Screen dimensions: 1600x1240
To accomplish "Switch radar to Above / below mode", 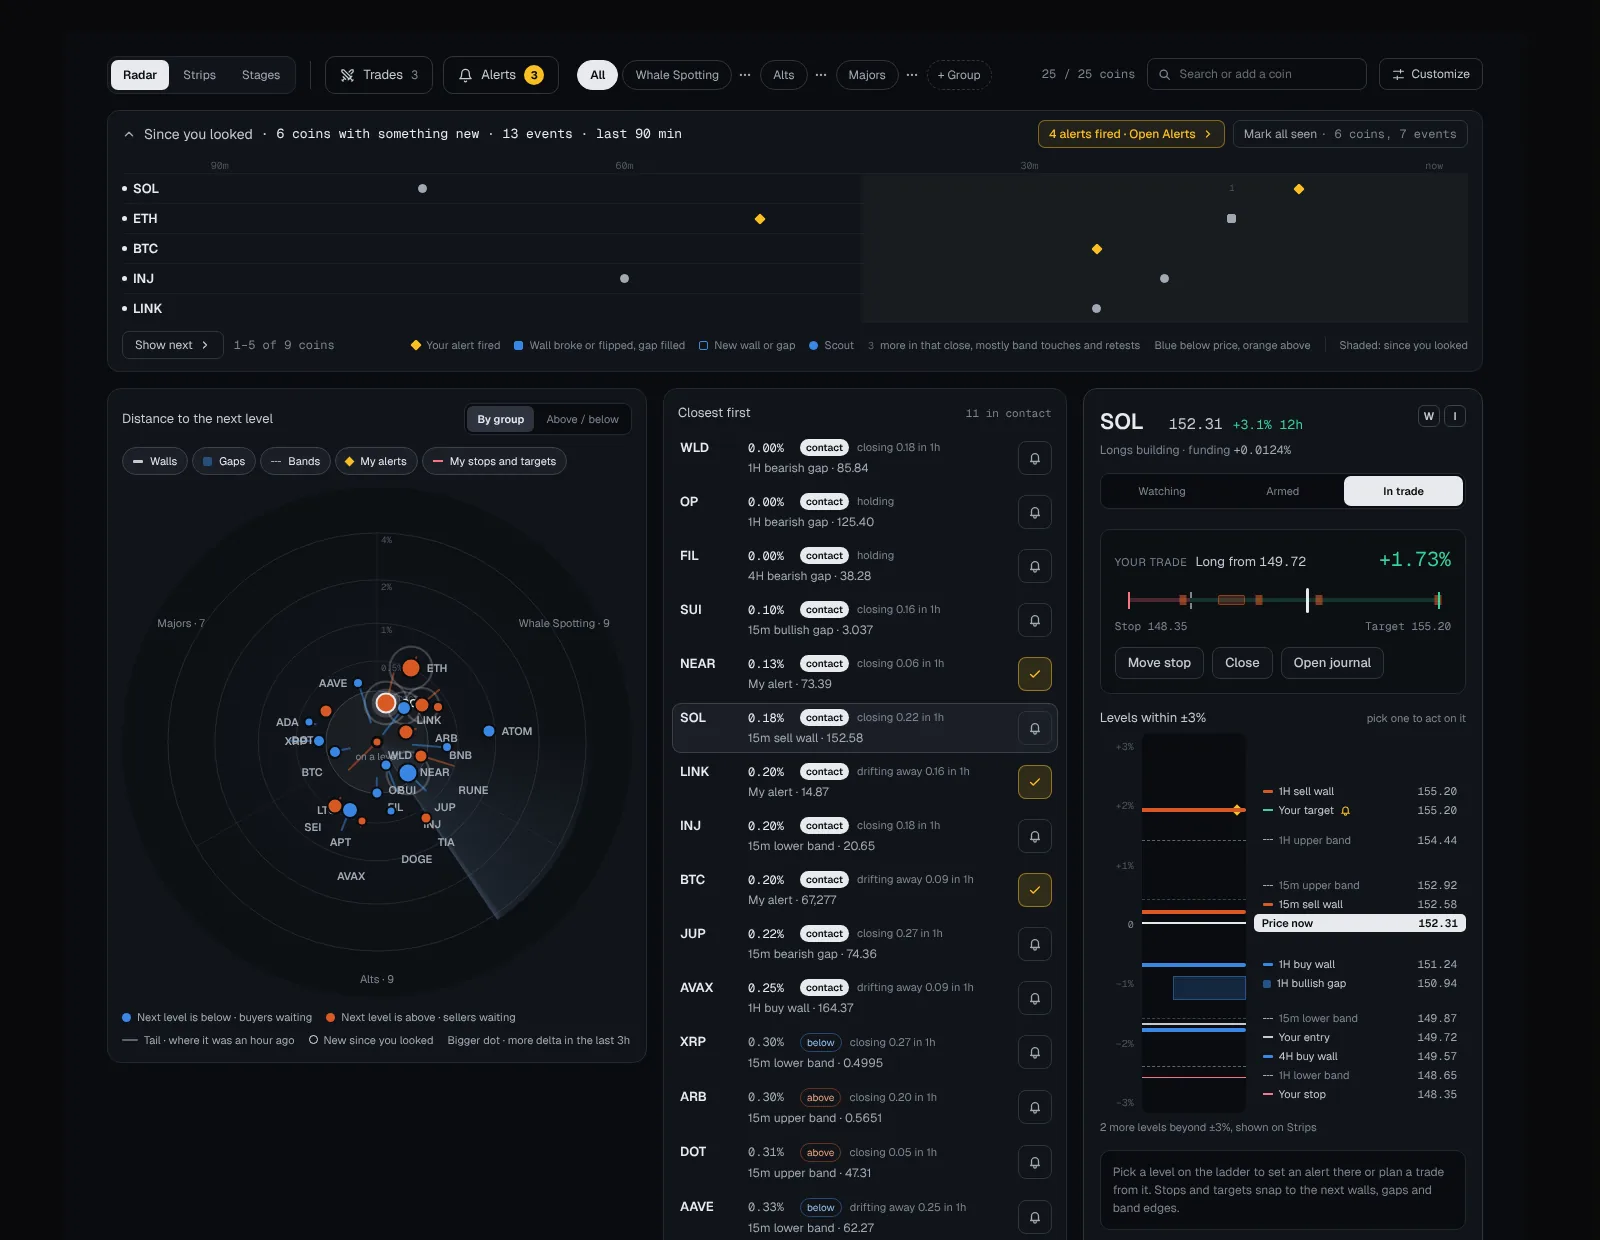I will [x=582, y=419].
